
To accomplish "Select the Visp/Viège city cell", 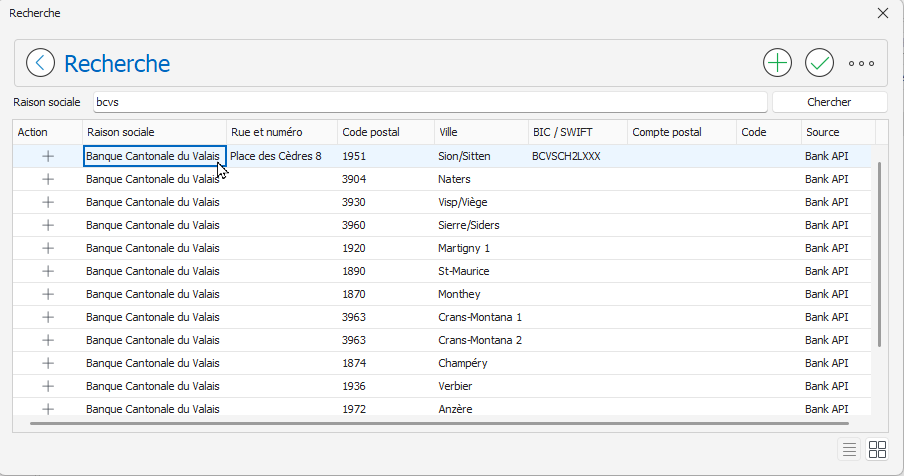I will coord(481,202).
